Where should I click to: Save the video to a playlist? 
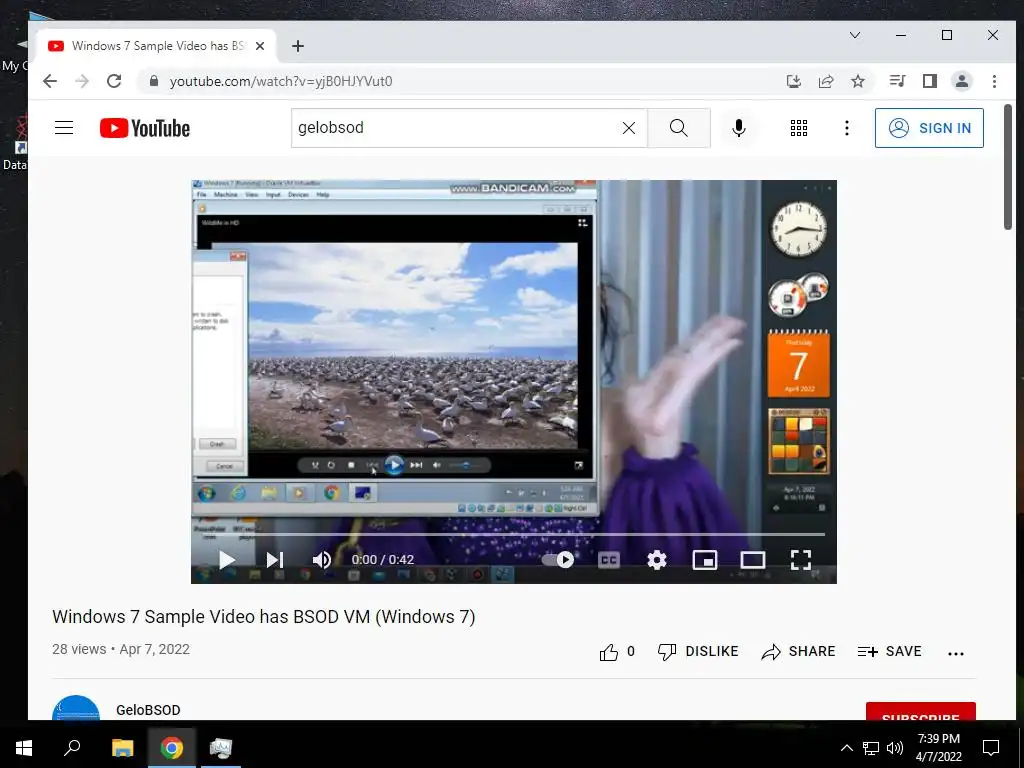click(x=889, y=652)
